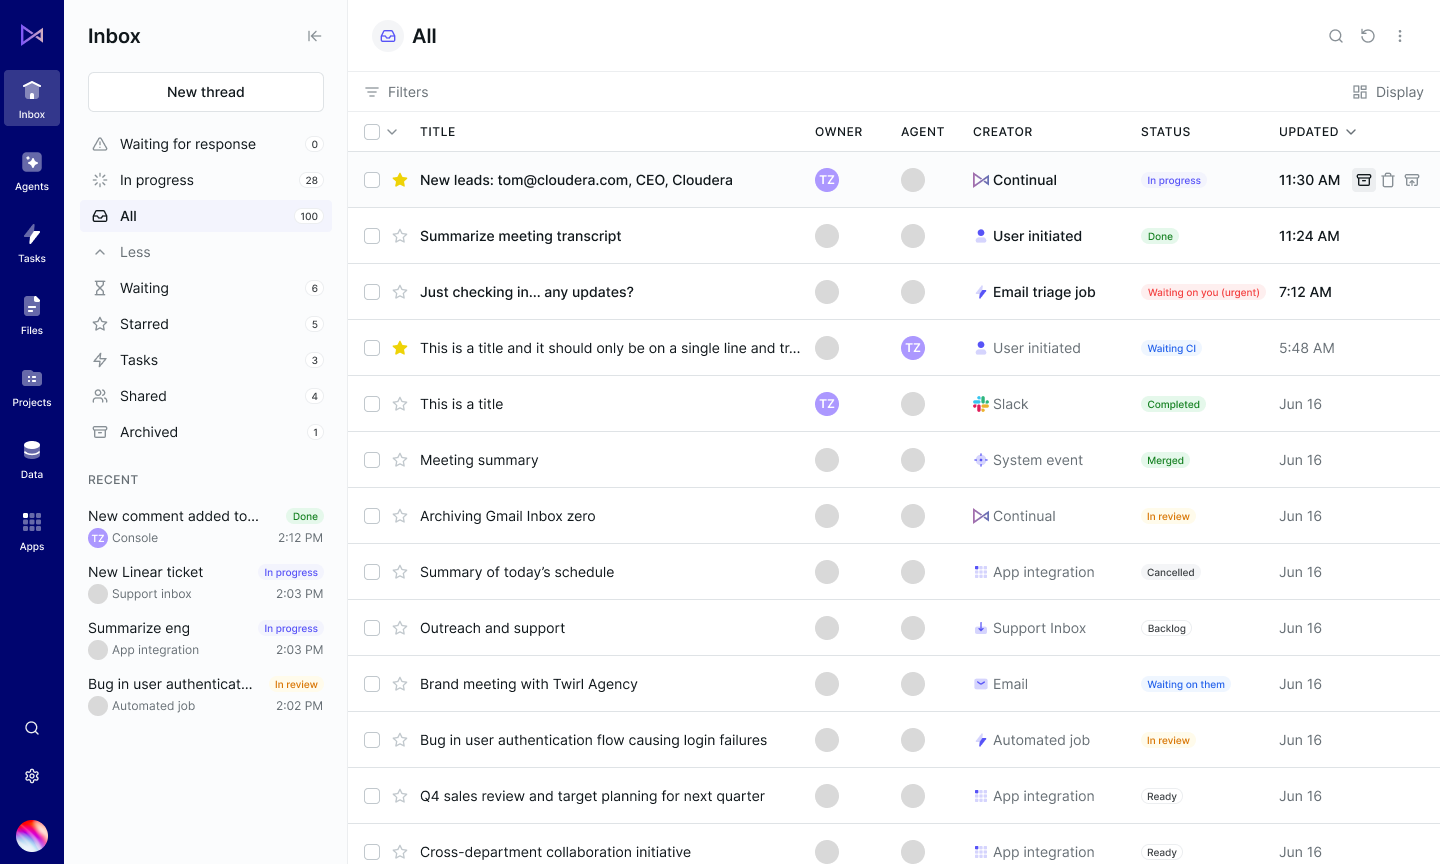Archive the New leads thread
The height and width of the screenshot is (864, 1440).
tap(1364, 180)
